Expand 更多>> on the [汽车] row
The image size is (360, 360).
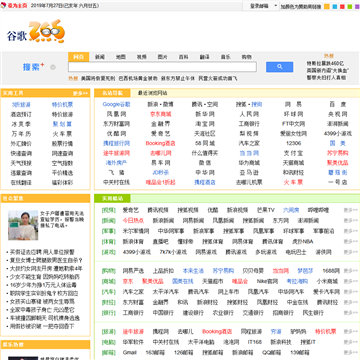coord(351,292)
